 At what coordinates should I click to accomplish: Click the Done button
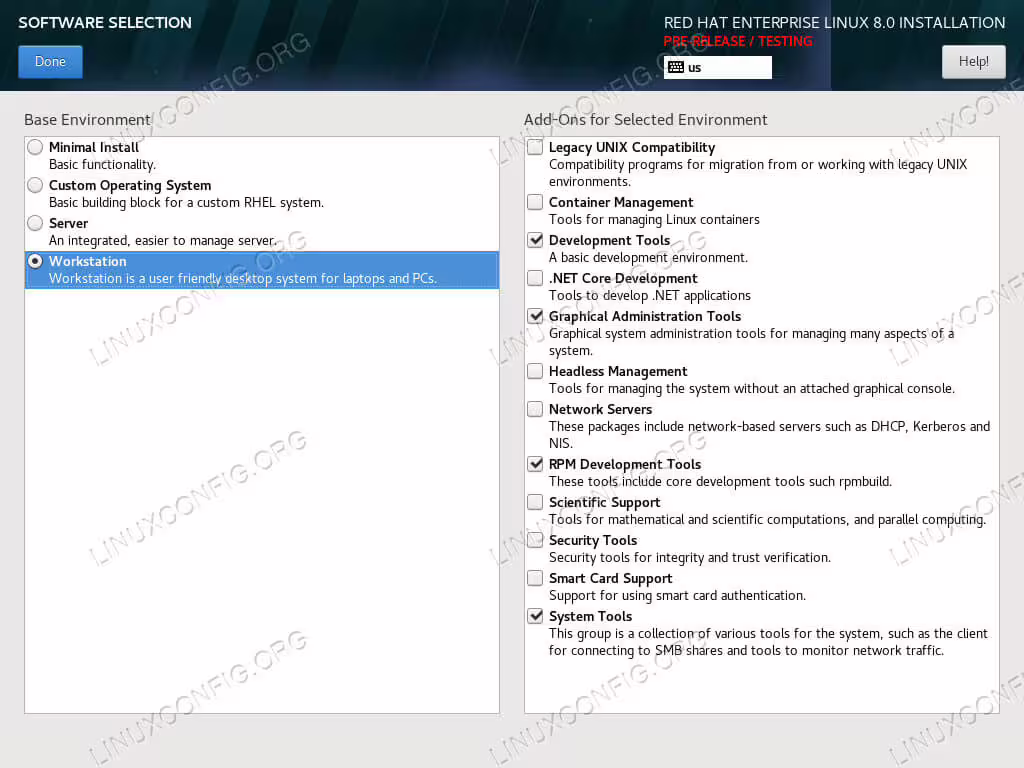[50, 62]
